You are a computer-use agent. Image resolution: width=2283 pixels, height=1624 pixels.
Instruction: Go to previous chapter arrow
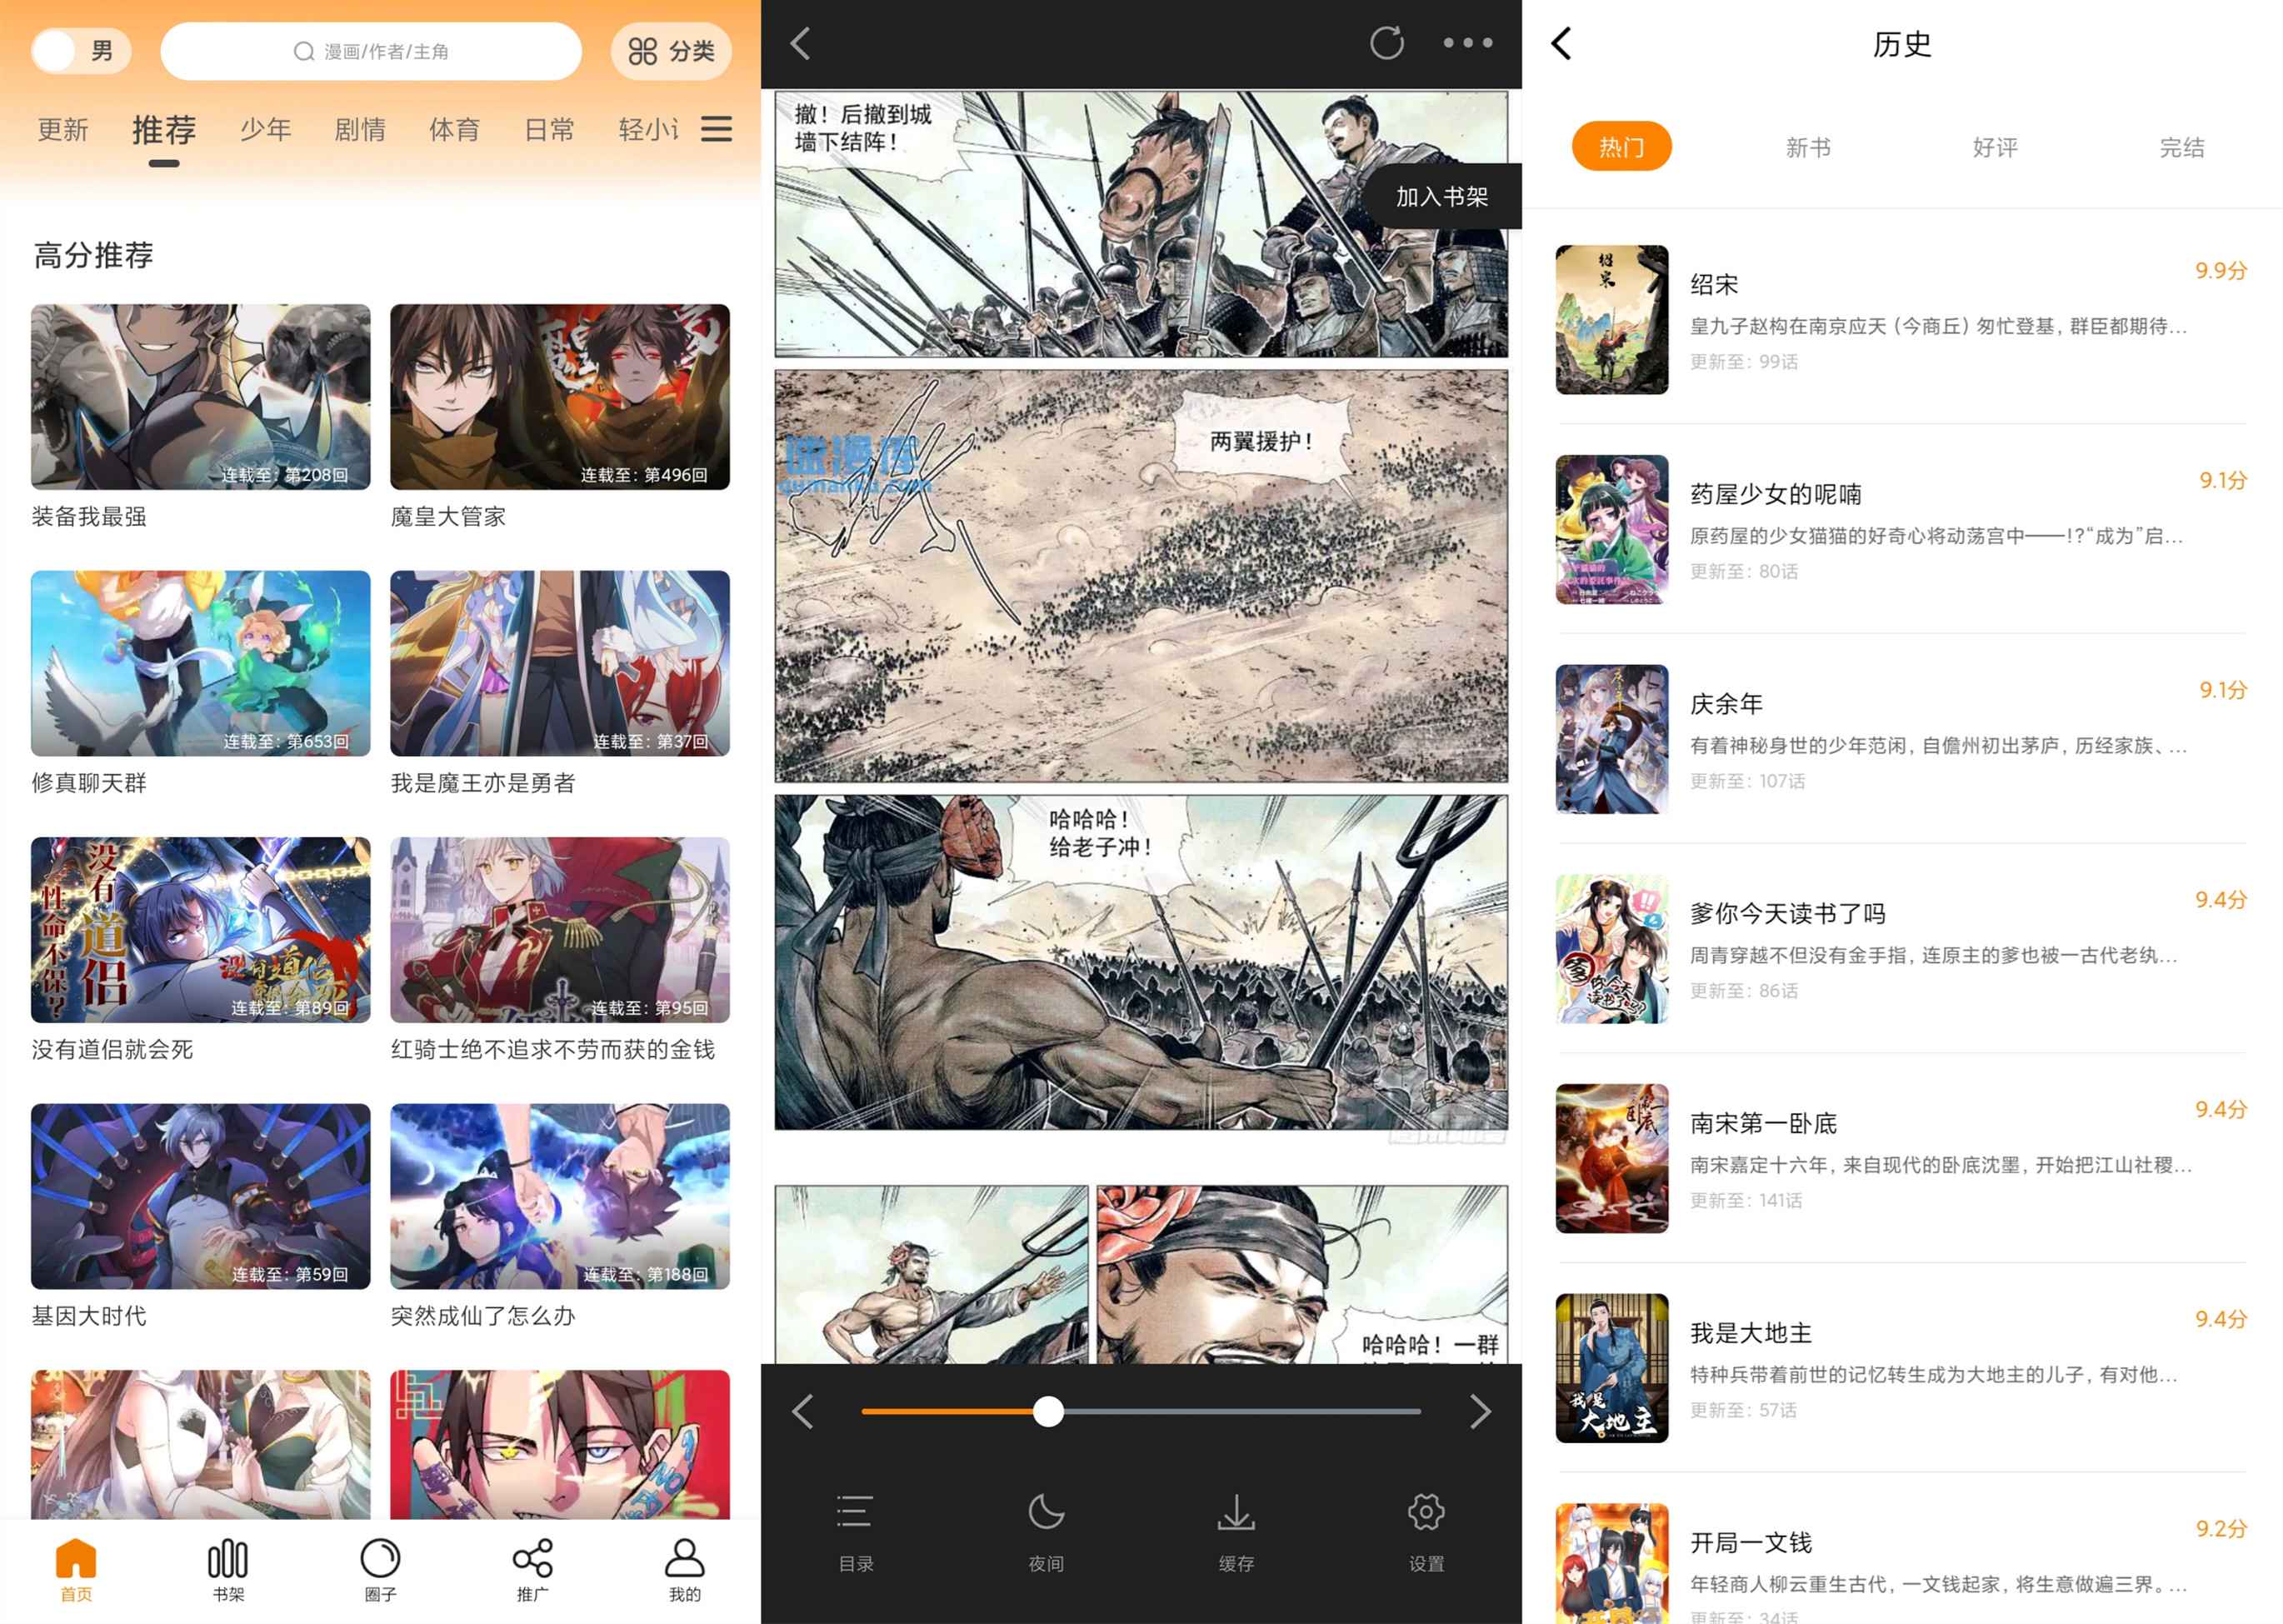(x=803, y=1411)
